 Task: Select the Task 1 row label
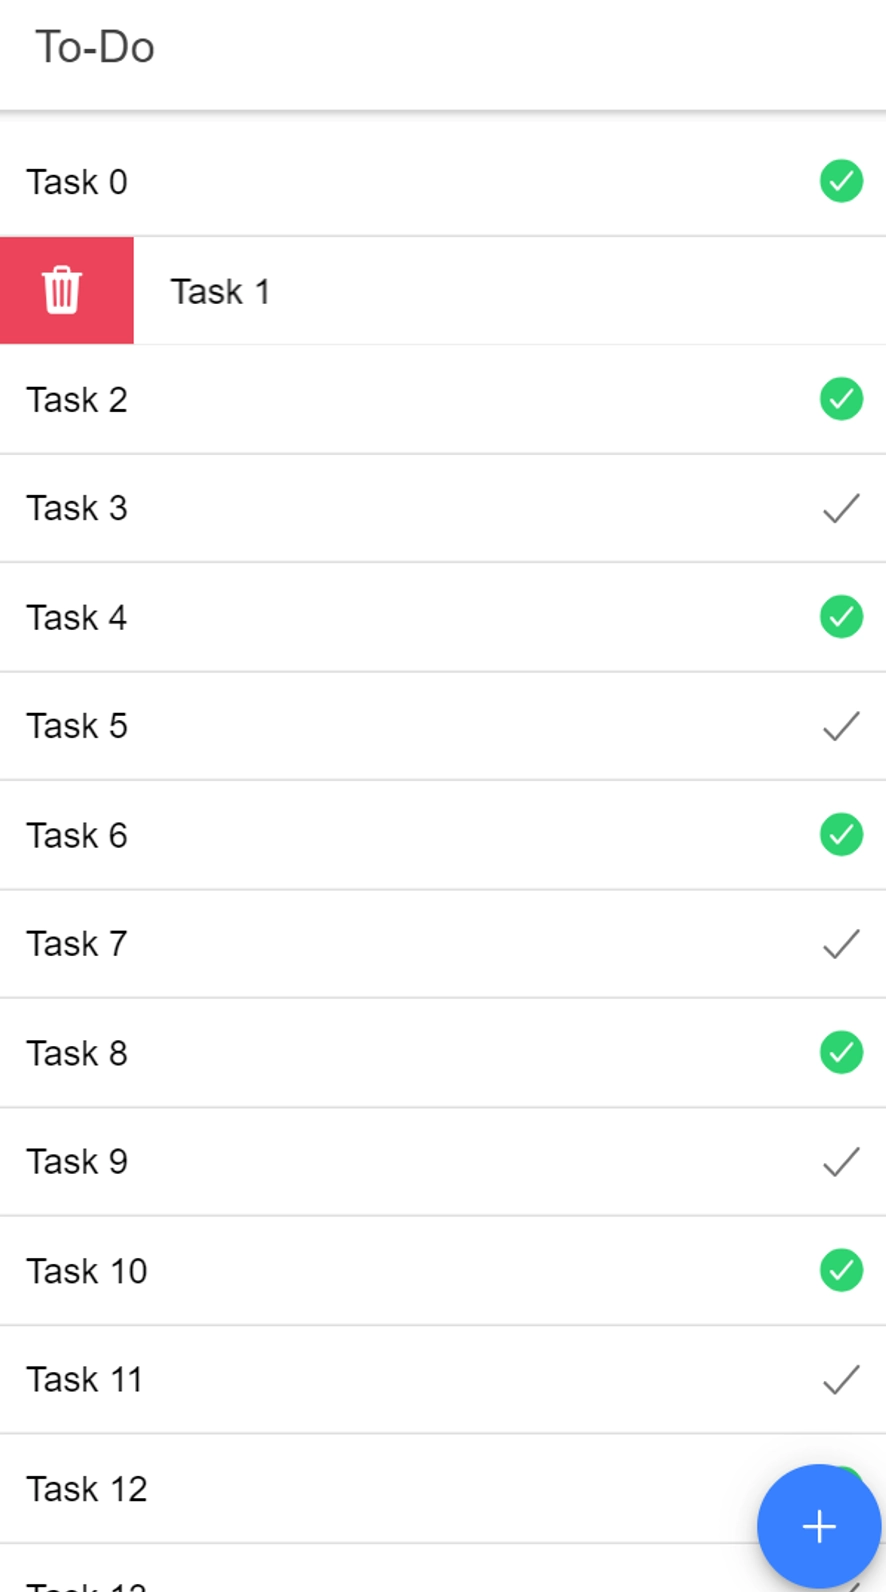pyautogui.click(x=220, y=292)
